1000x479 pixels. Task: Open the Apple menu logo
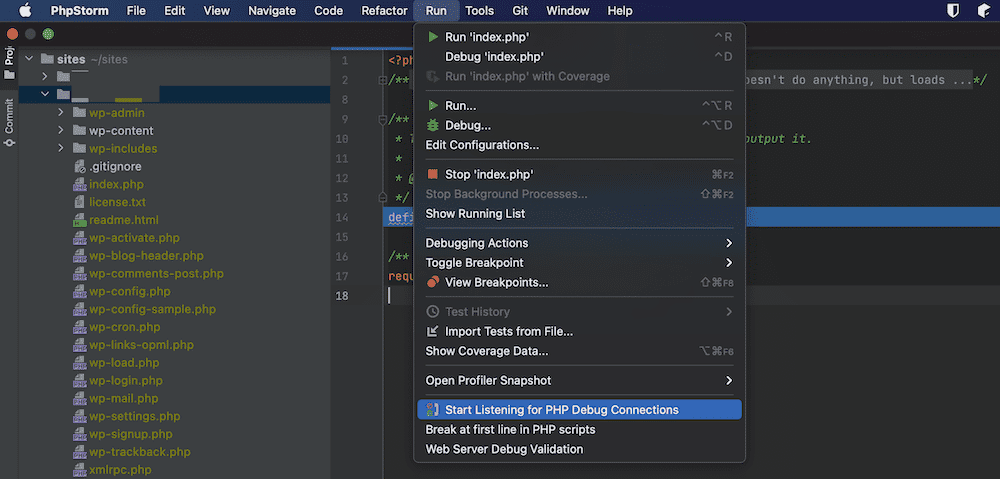pyautogui.click(x=25, y=11)
